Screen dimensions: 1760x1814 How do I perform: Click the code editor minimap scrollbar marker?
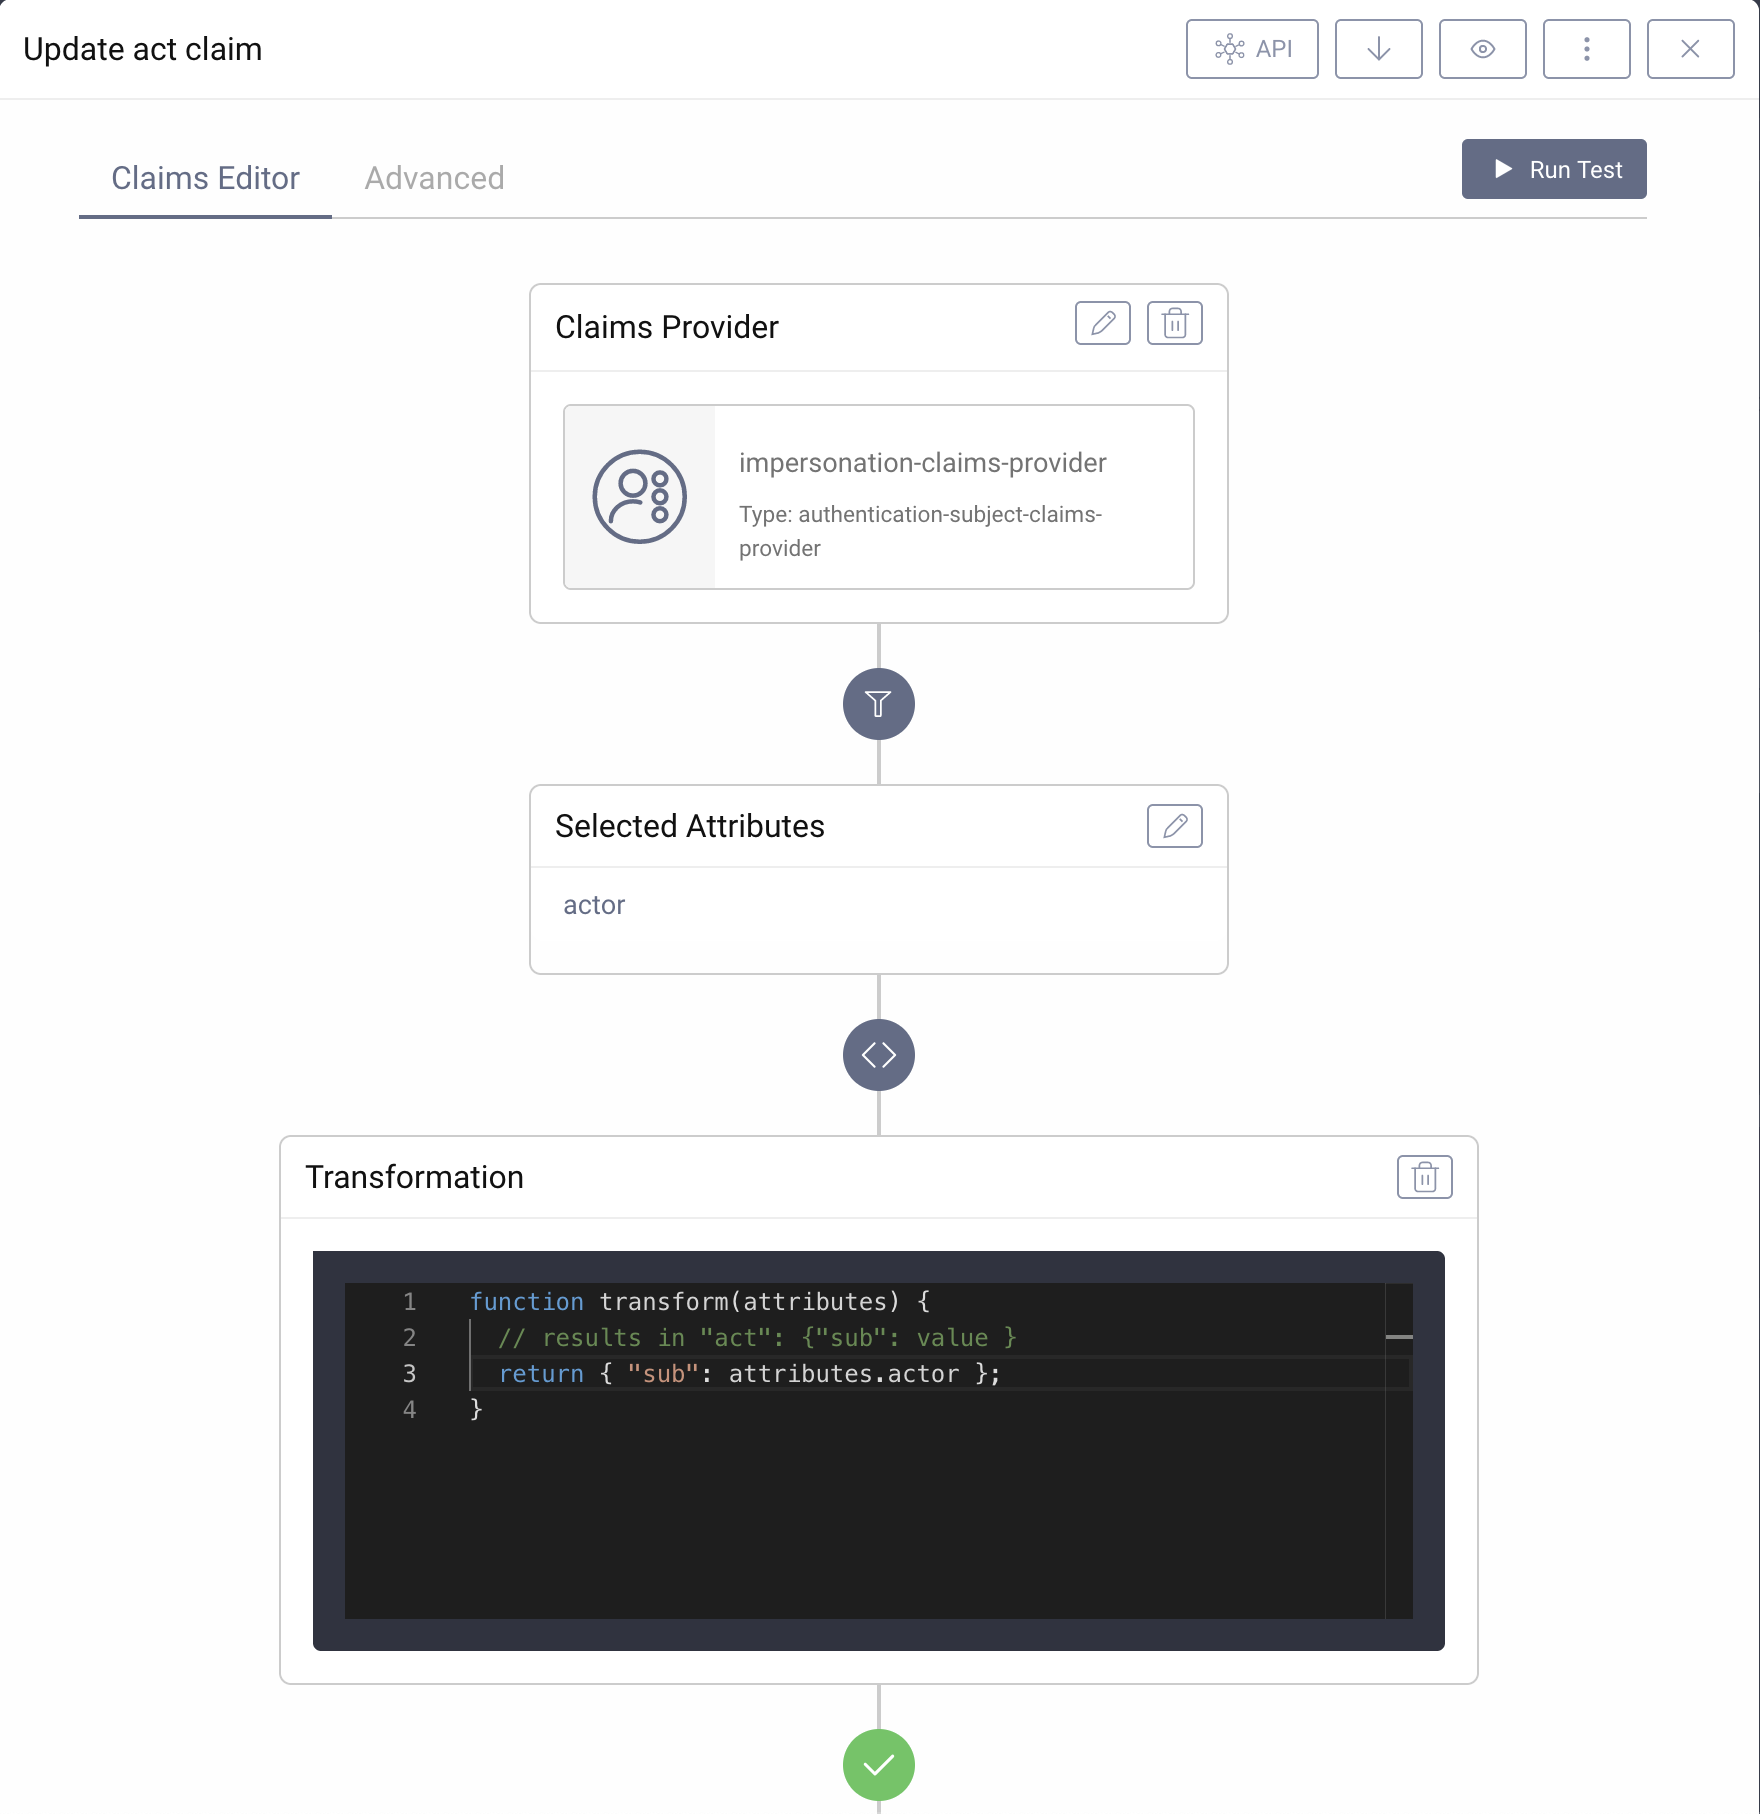click(x=1399, y=1337)
